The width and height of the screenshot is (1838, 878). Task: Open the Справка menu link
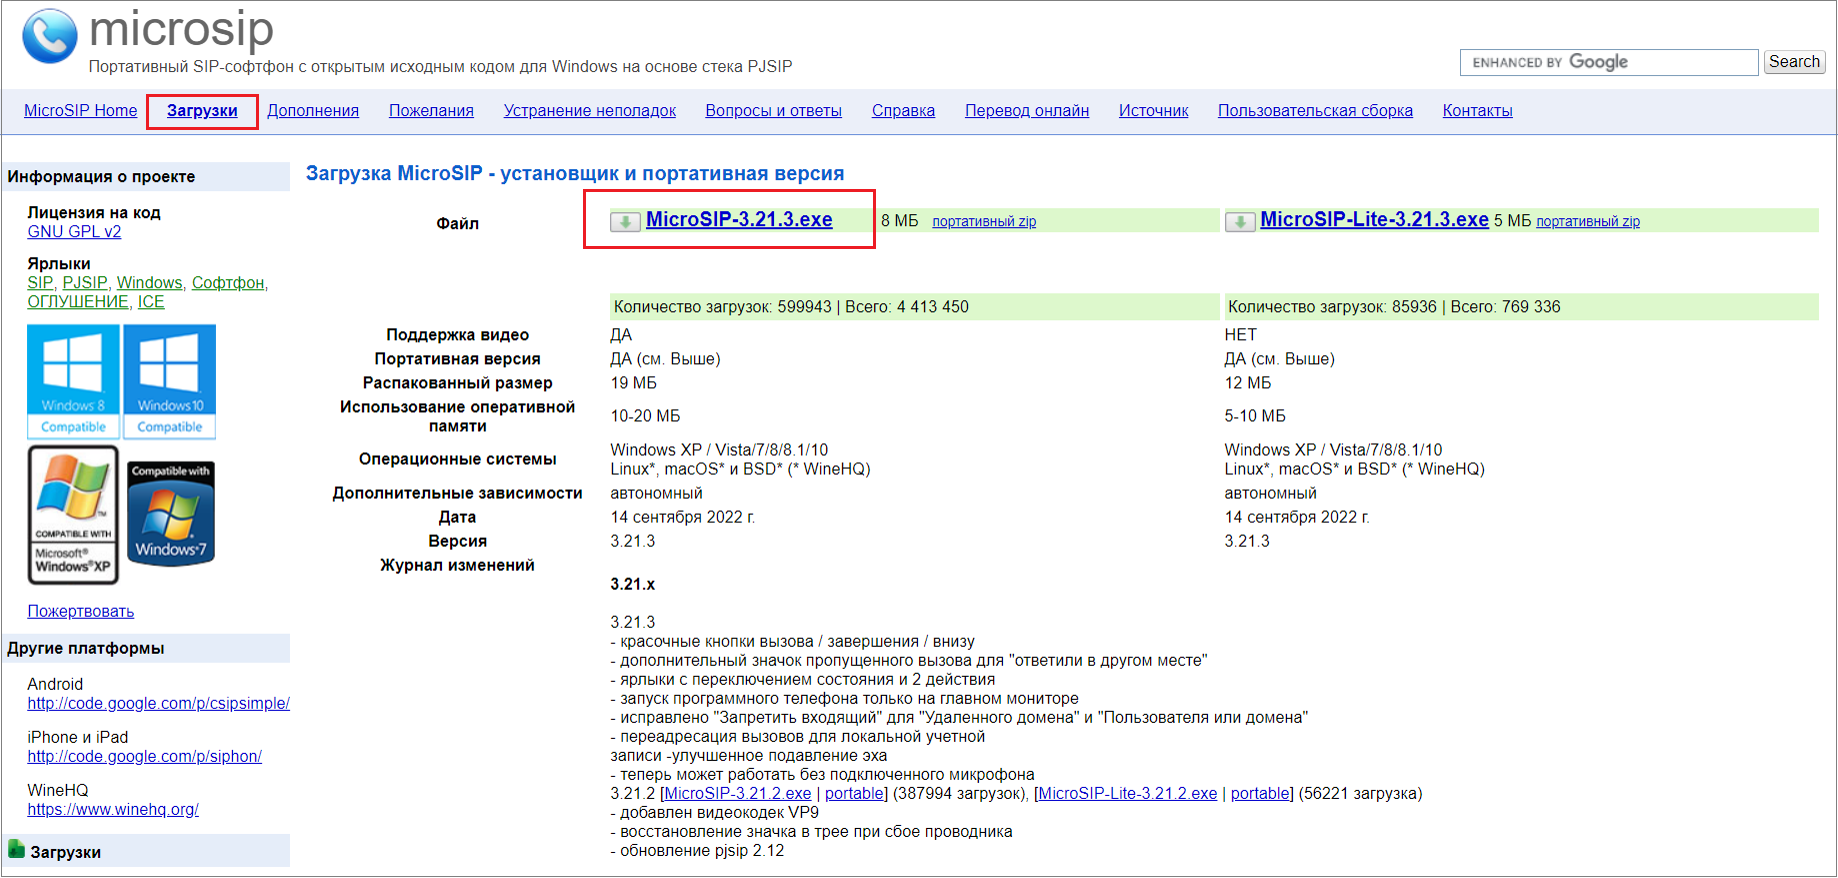pyautogui.click(x=903, y=111)
